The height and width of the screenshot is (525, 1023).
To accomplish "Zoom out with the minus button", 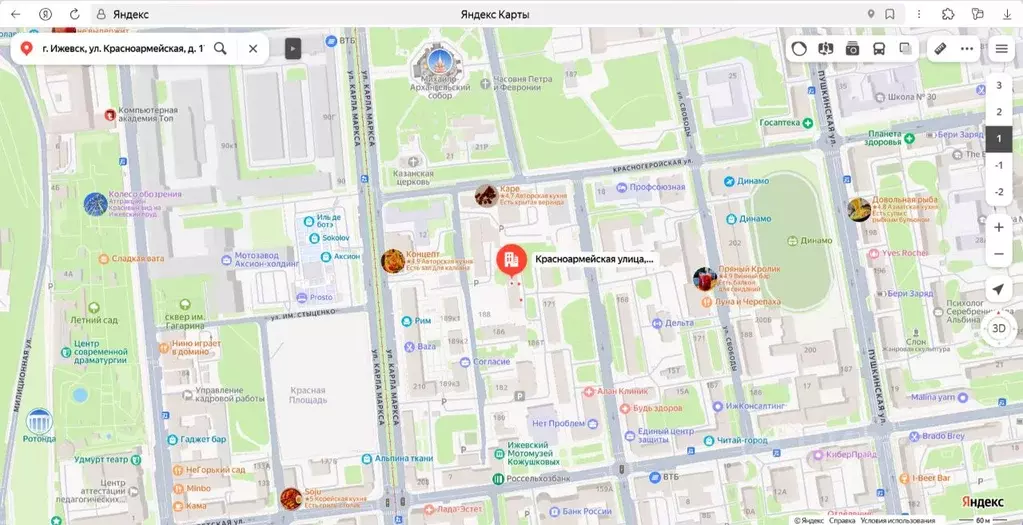I will [x=999, y=254].
